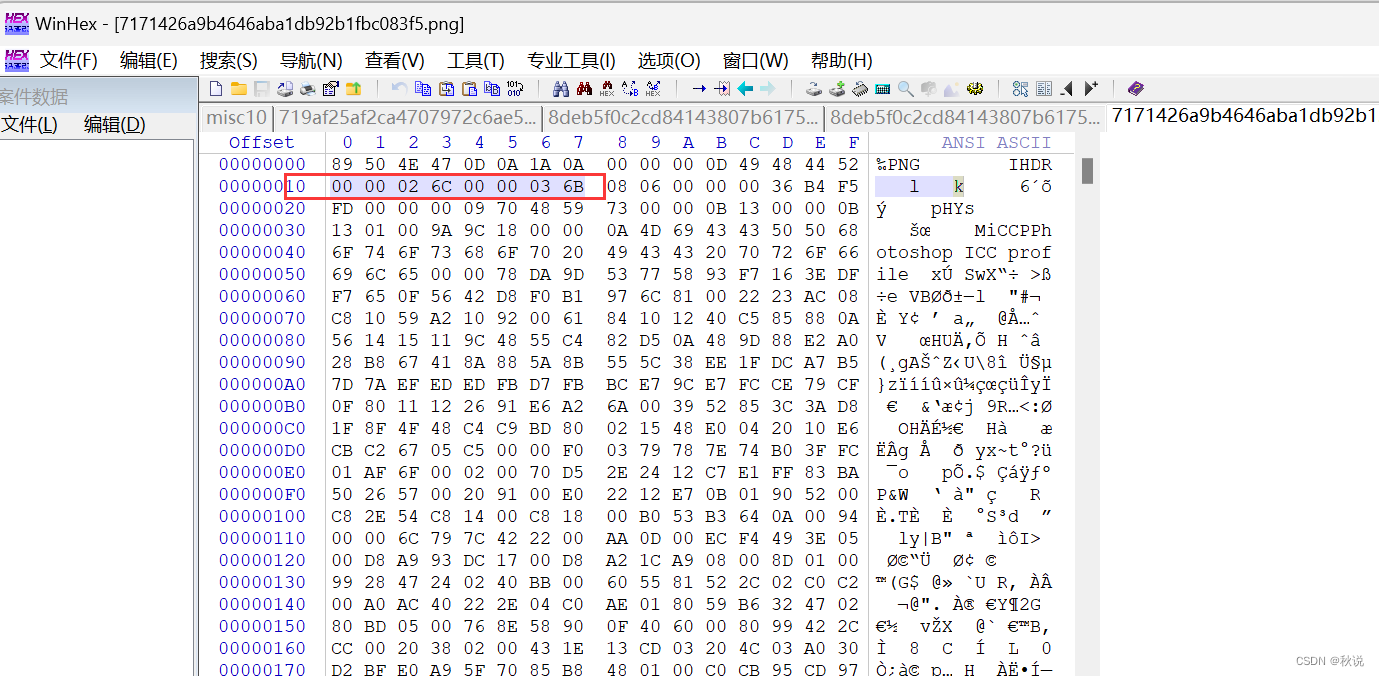This screenshot has width=1379, height=676.
Task: Open the Position Manager icon
Action: 1020,88
